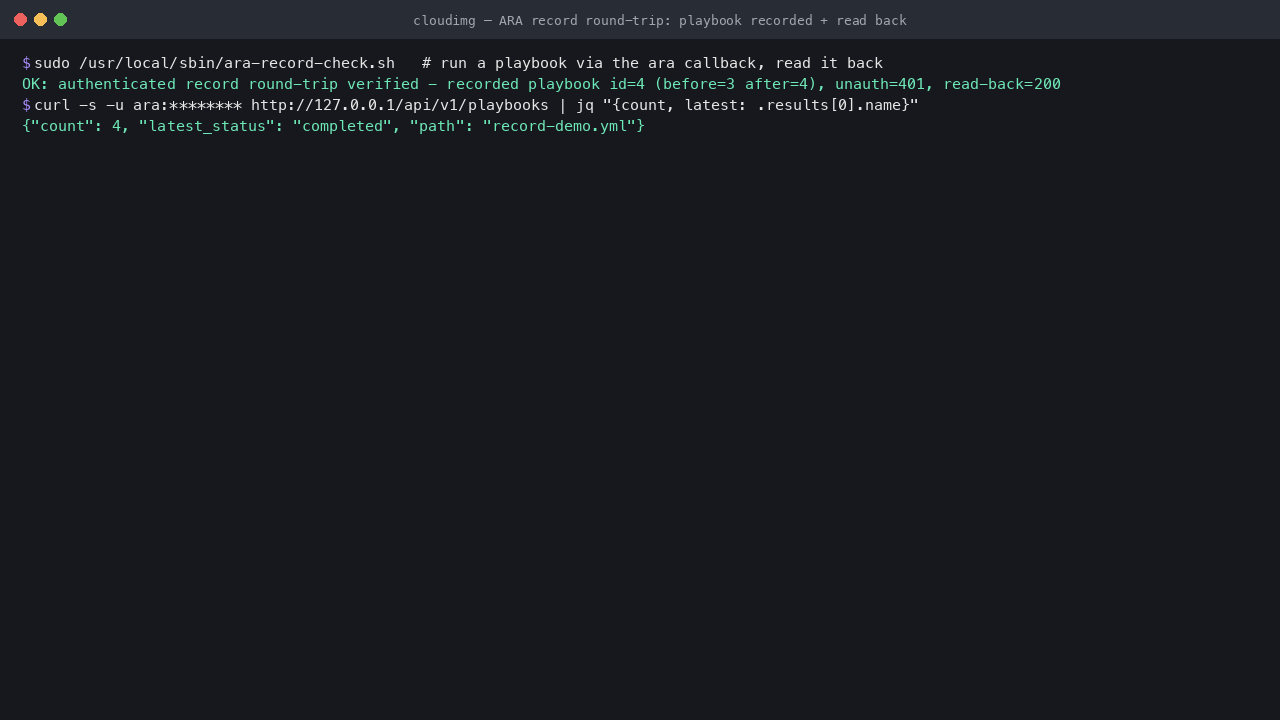Image resolution: width=1280 pixels, height=720 pixels.
Task: Click '"latest_status": "completed"' in output
Action: (x=265, y=126)
